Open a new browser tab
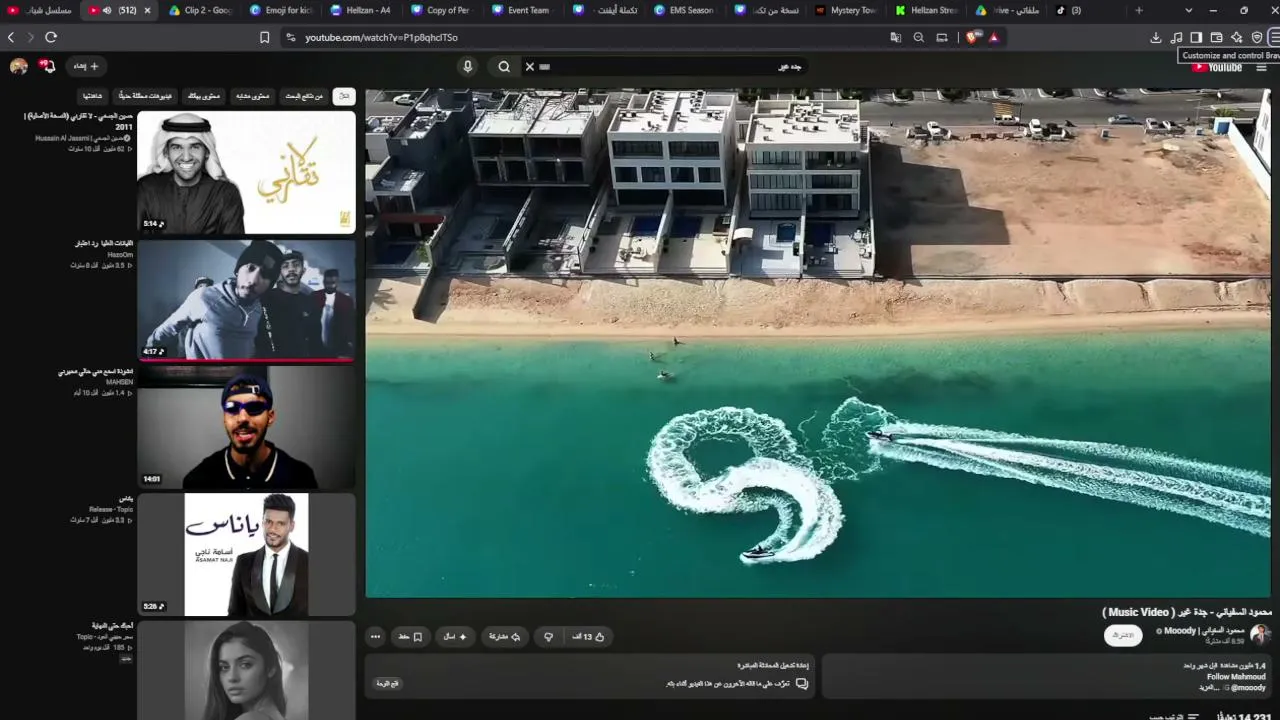 click(1138, 10)
